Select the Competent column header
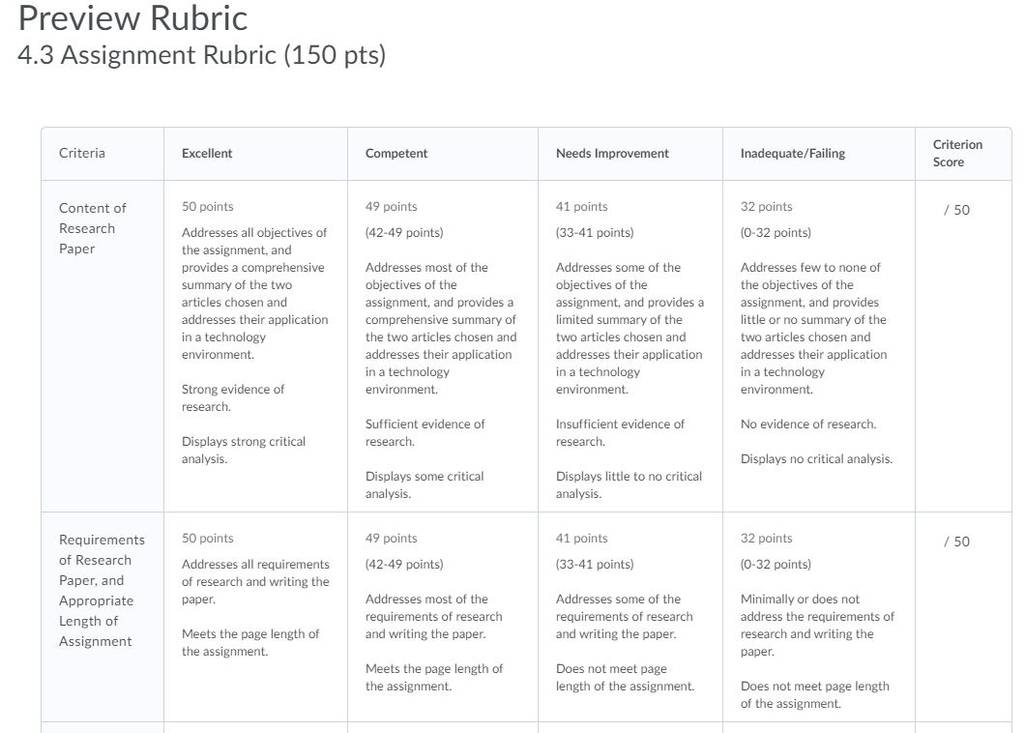 pyautogui.click(x=396, y=153)
